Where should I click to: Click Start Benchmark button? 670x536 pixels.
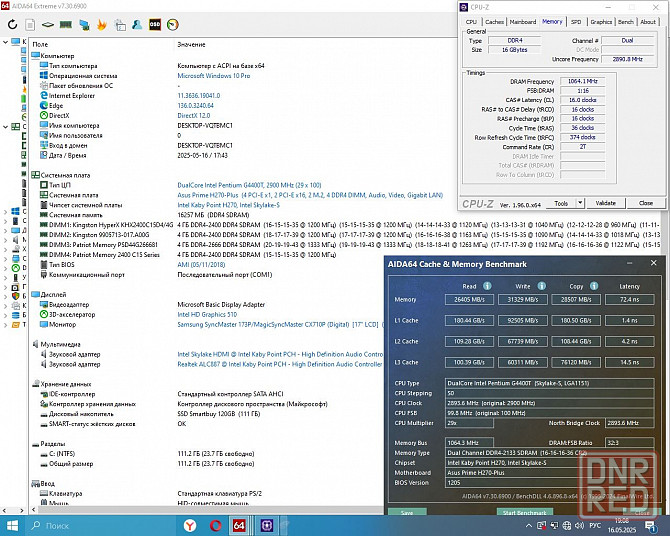(524, 512)
